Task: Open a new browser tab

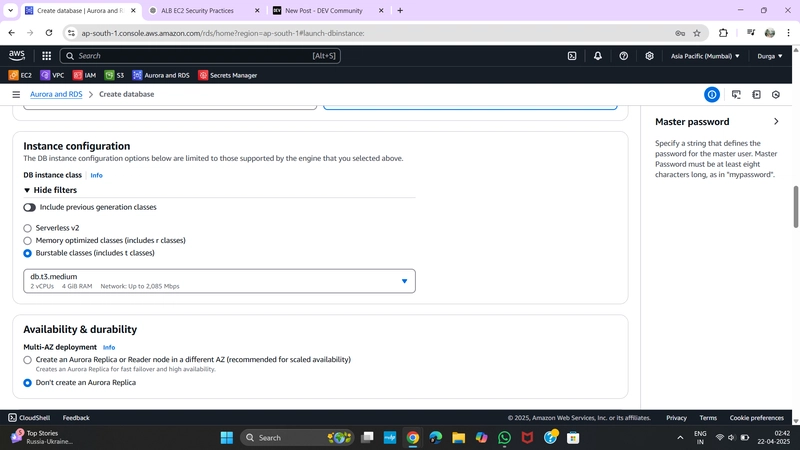Action: [400, 10]
